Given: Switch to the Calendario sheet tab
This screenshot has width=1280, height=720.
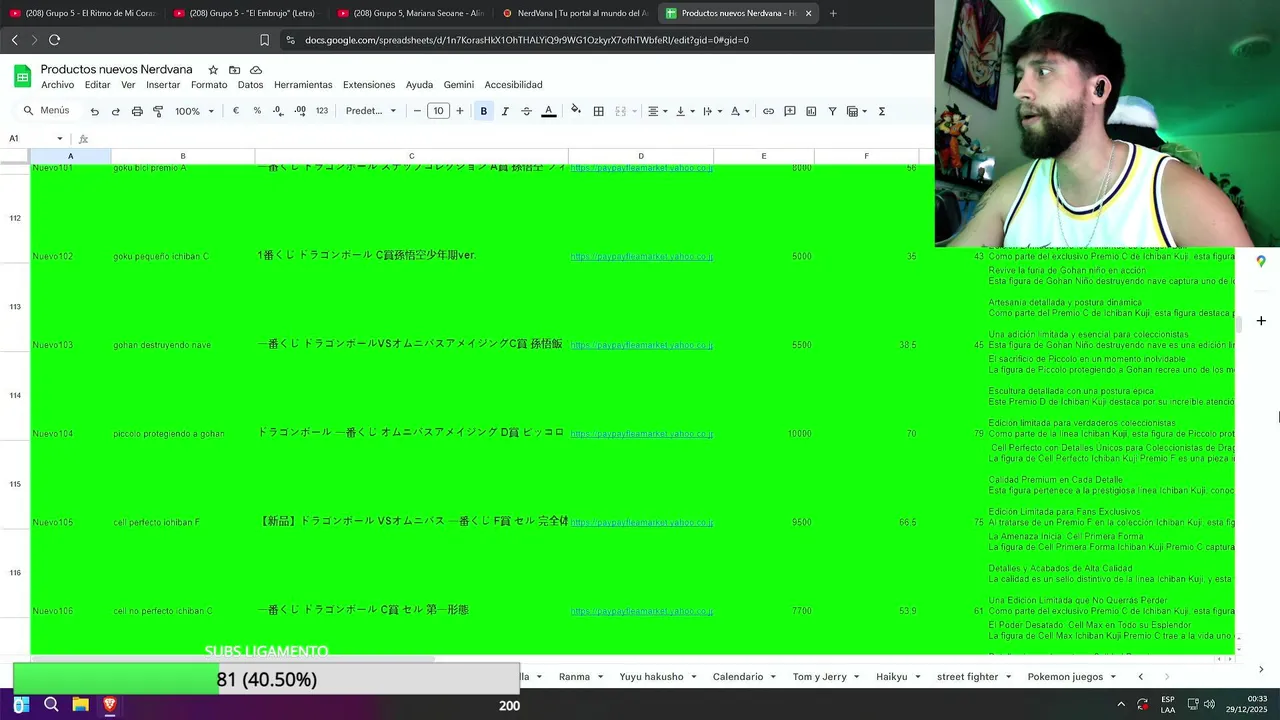Looking at the screenshot, I should coord(738,677).
